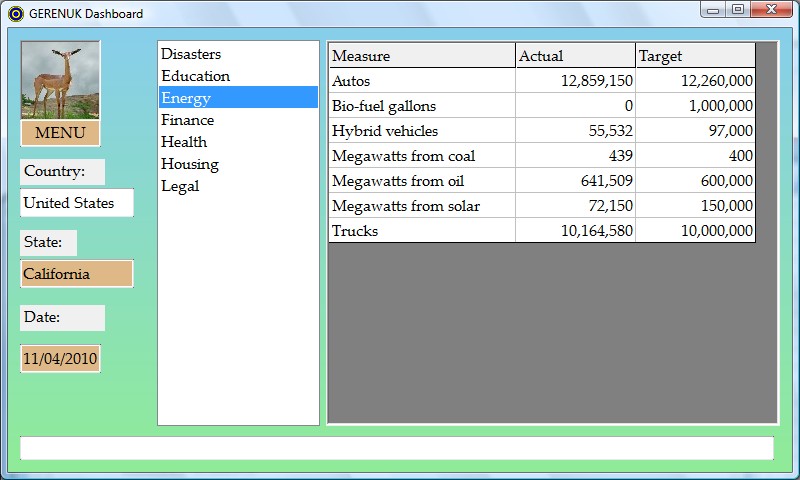Select Education in the category list
This screenshot has height=480, width=800.
195,76
